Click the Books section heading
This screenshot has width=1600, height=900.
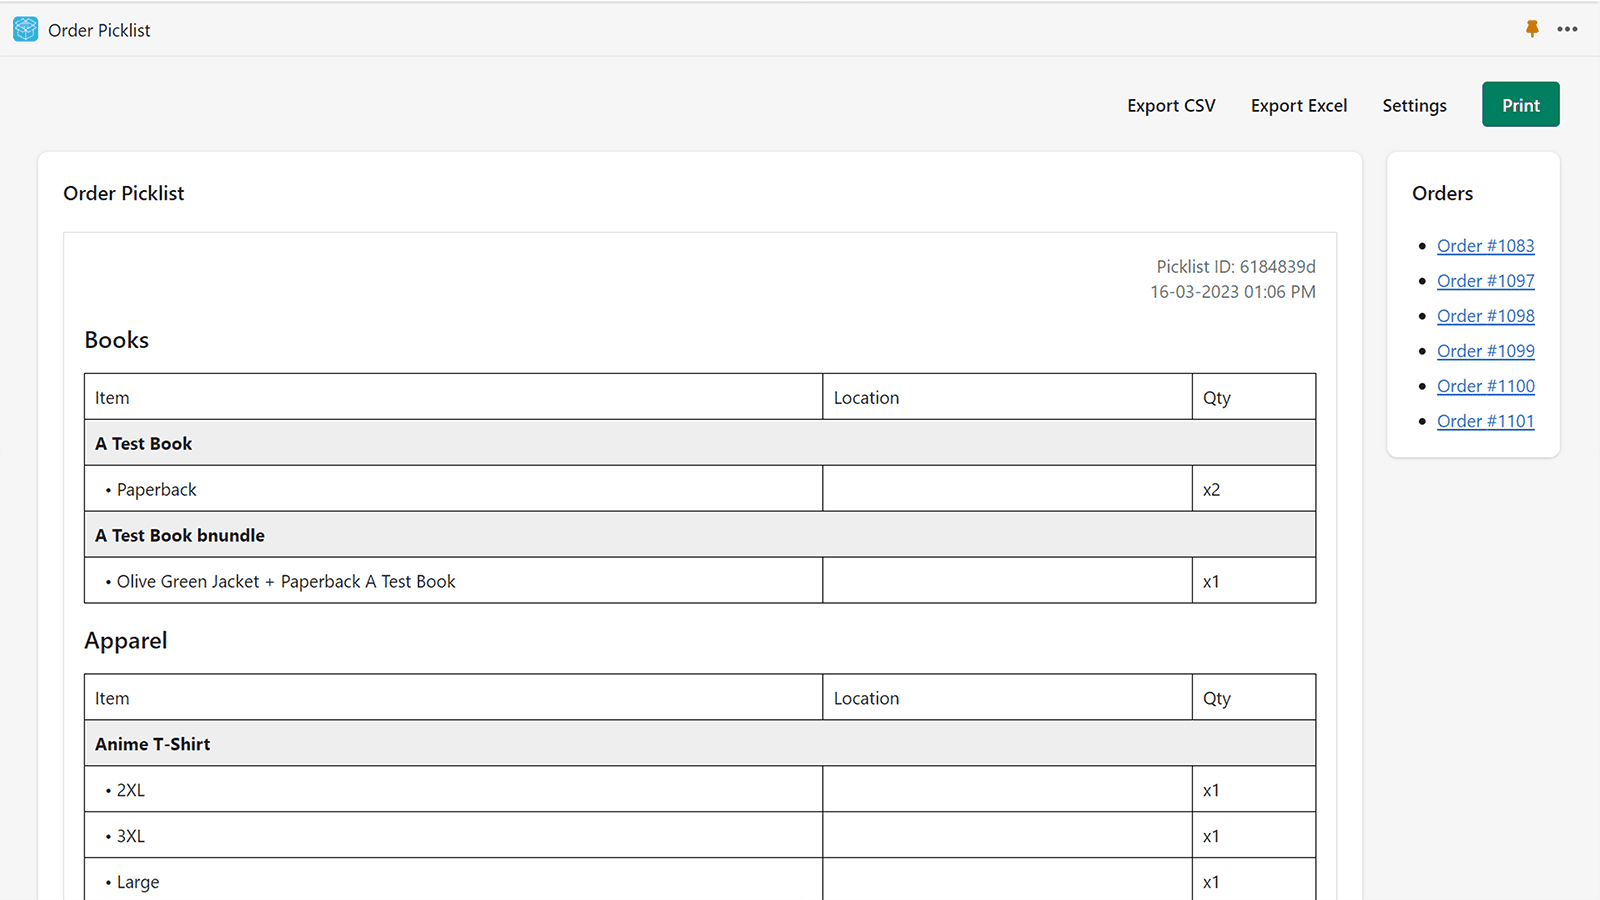point(116,340)
